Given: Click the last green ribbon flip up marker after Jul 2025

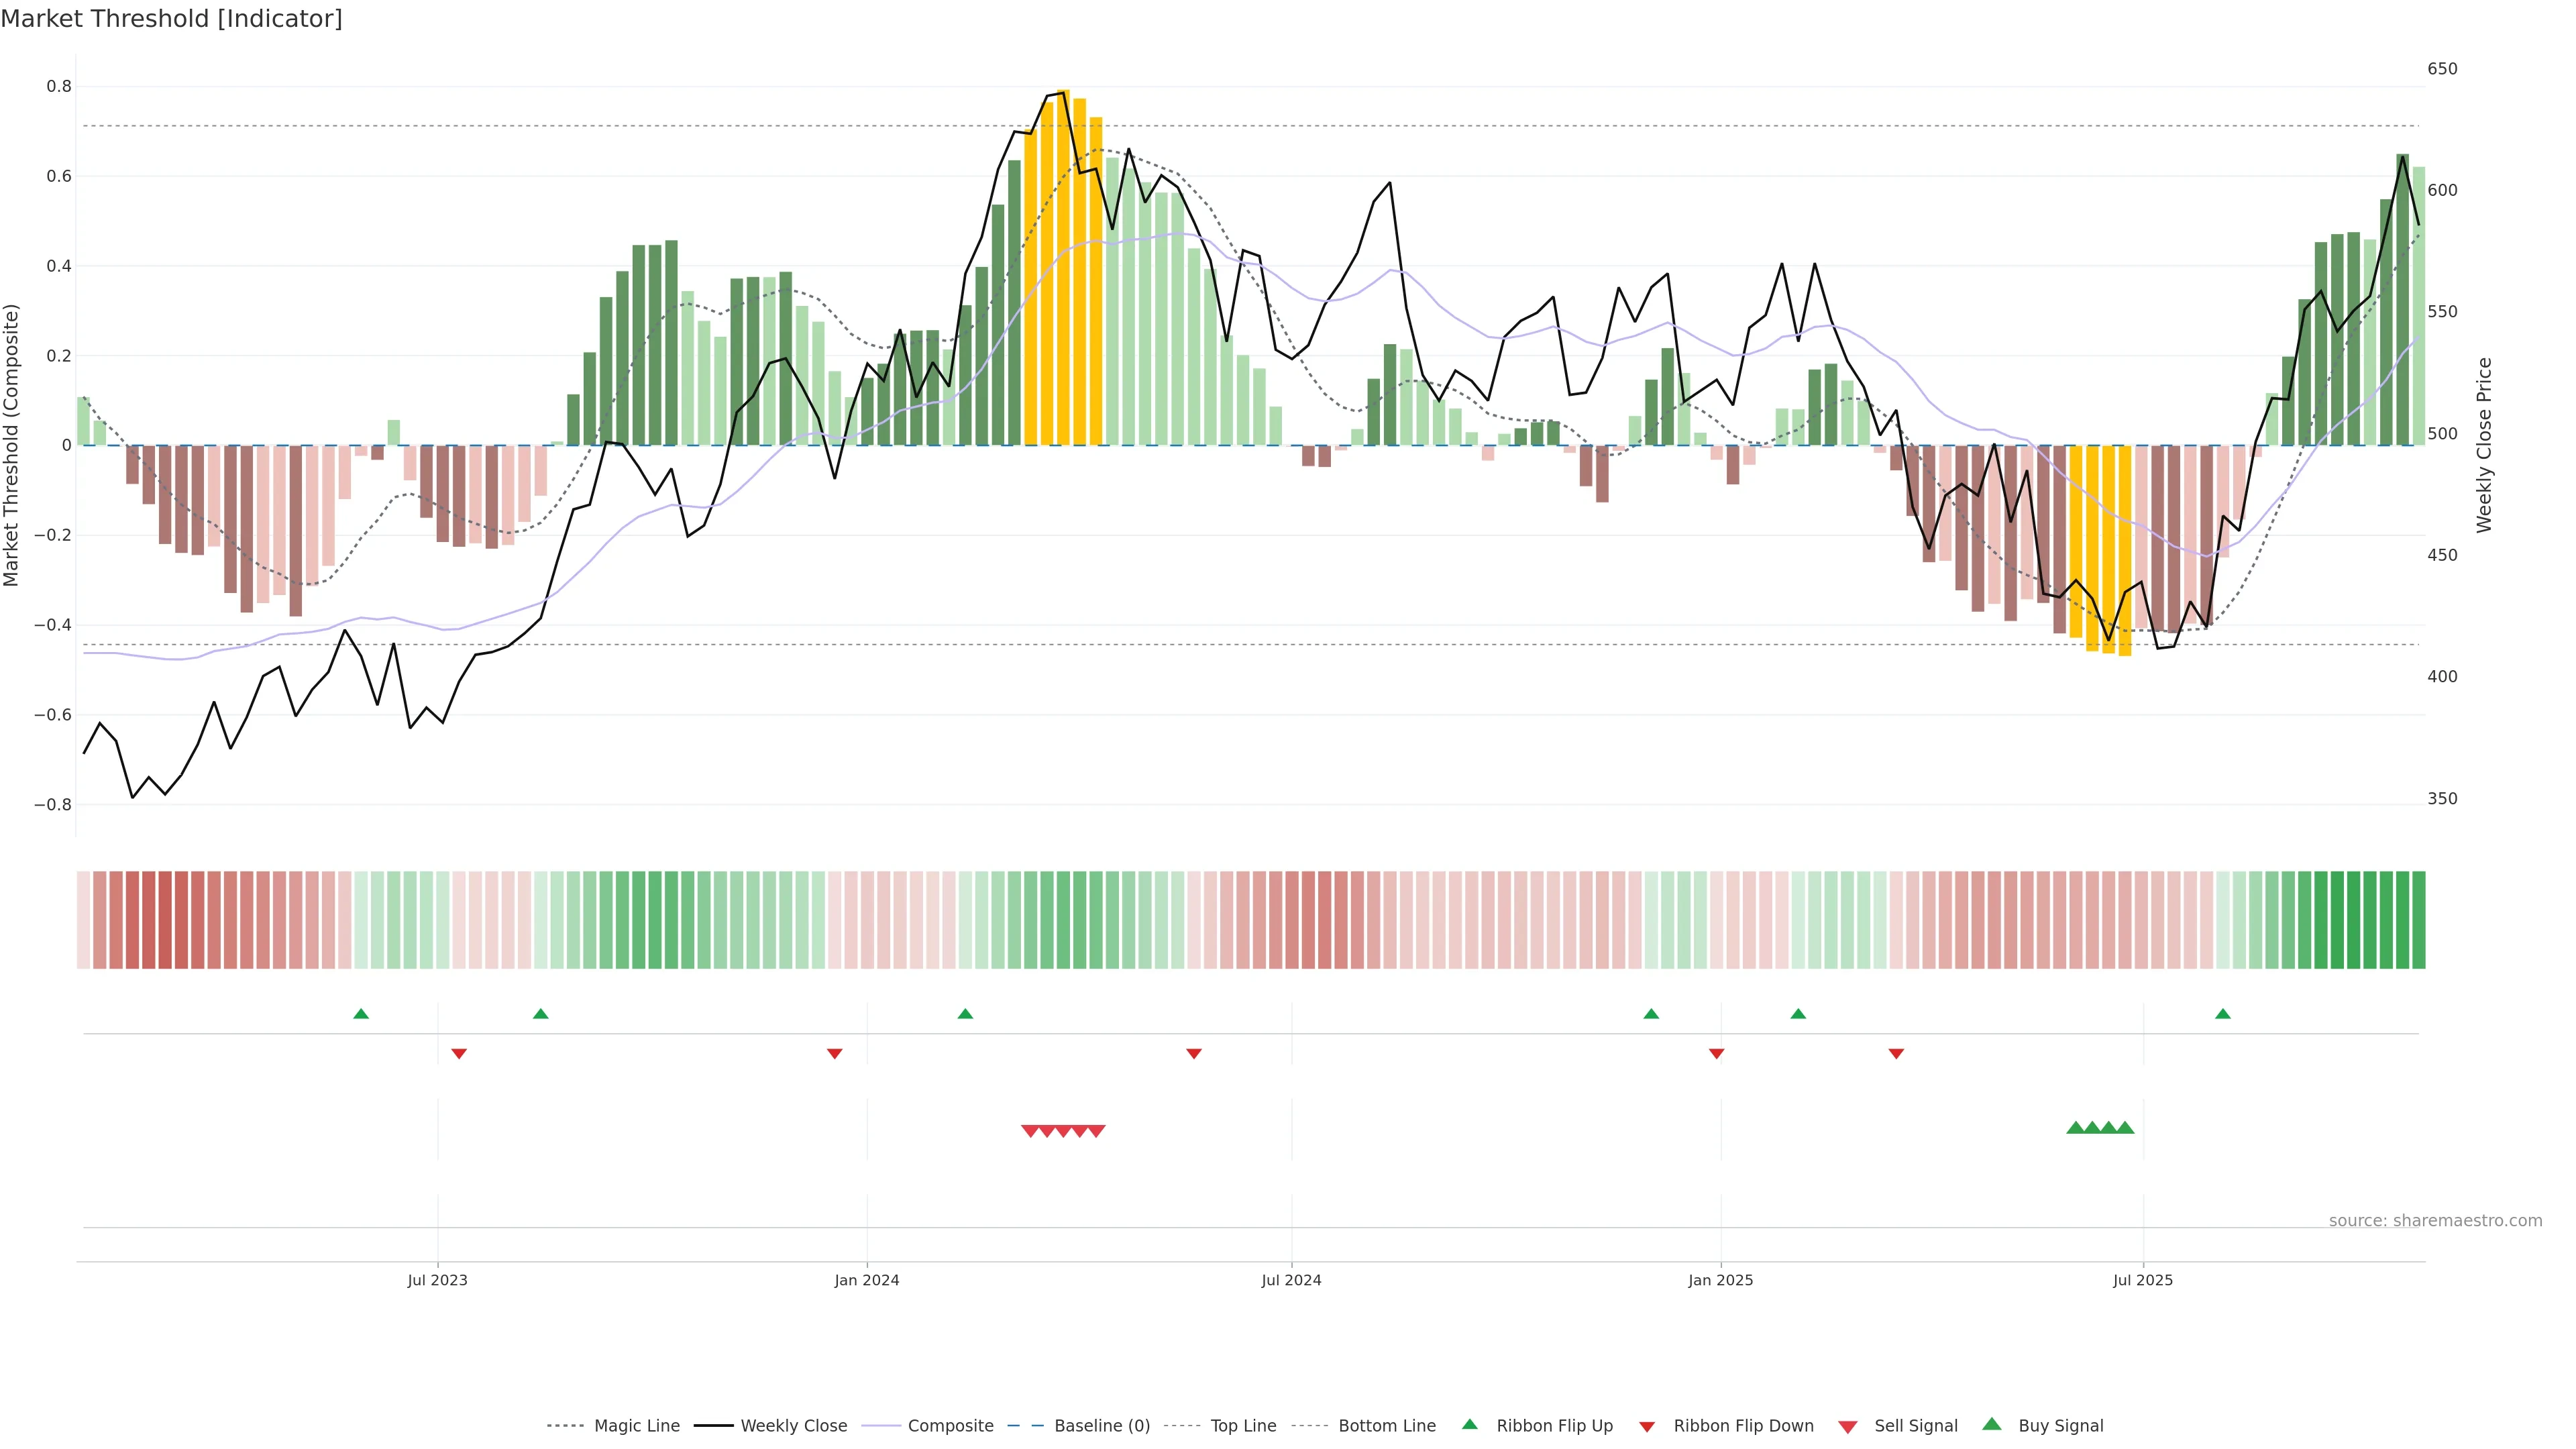Looking at the screenshot, I should pos(2223,1014).
